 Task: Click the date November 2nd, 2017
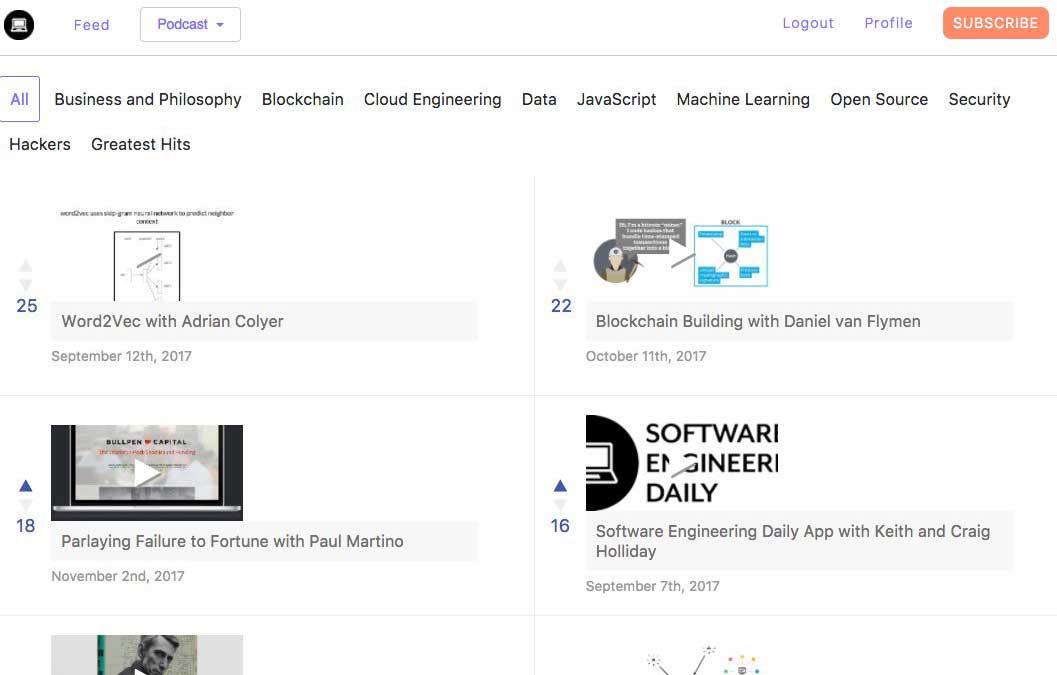click(118, 576)
